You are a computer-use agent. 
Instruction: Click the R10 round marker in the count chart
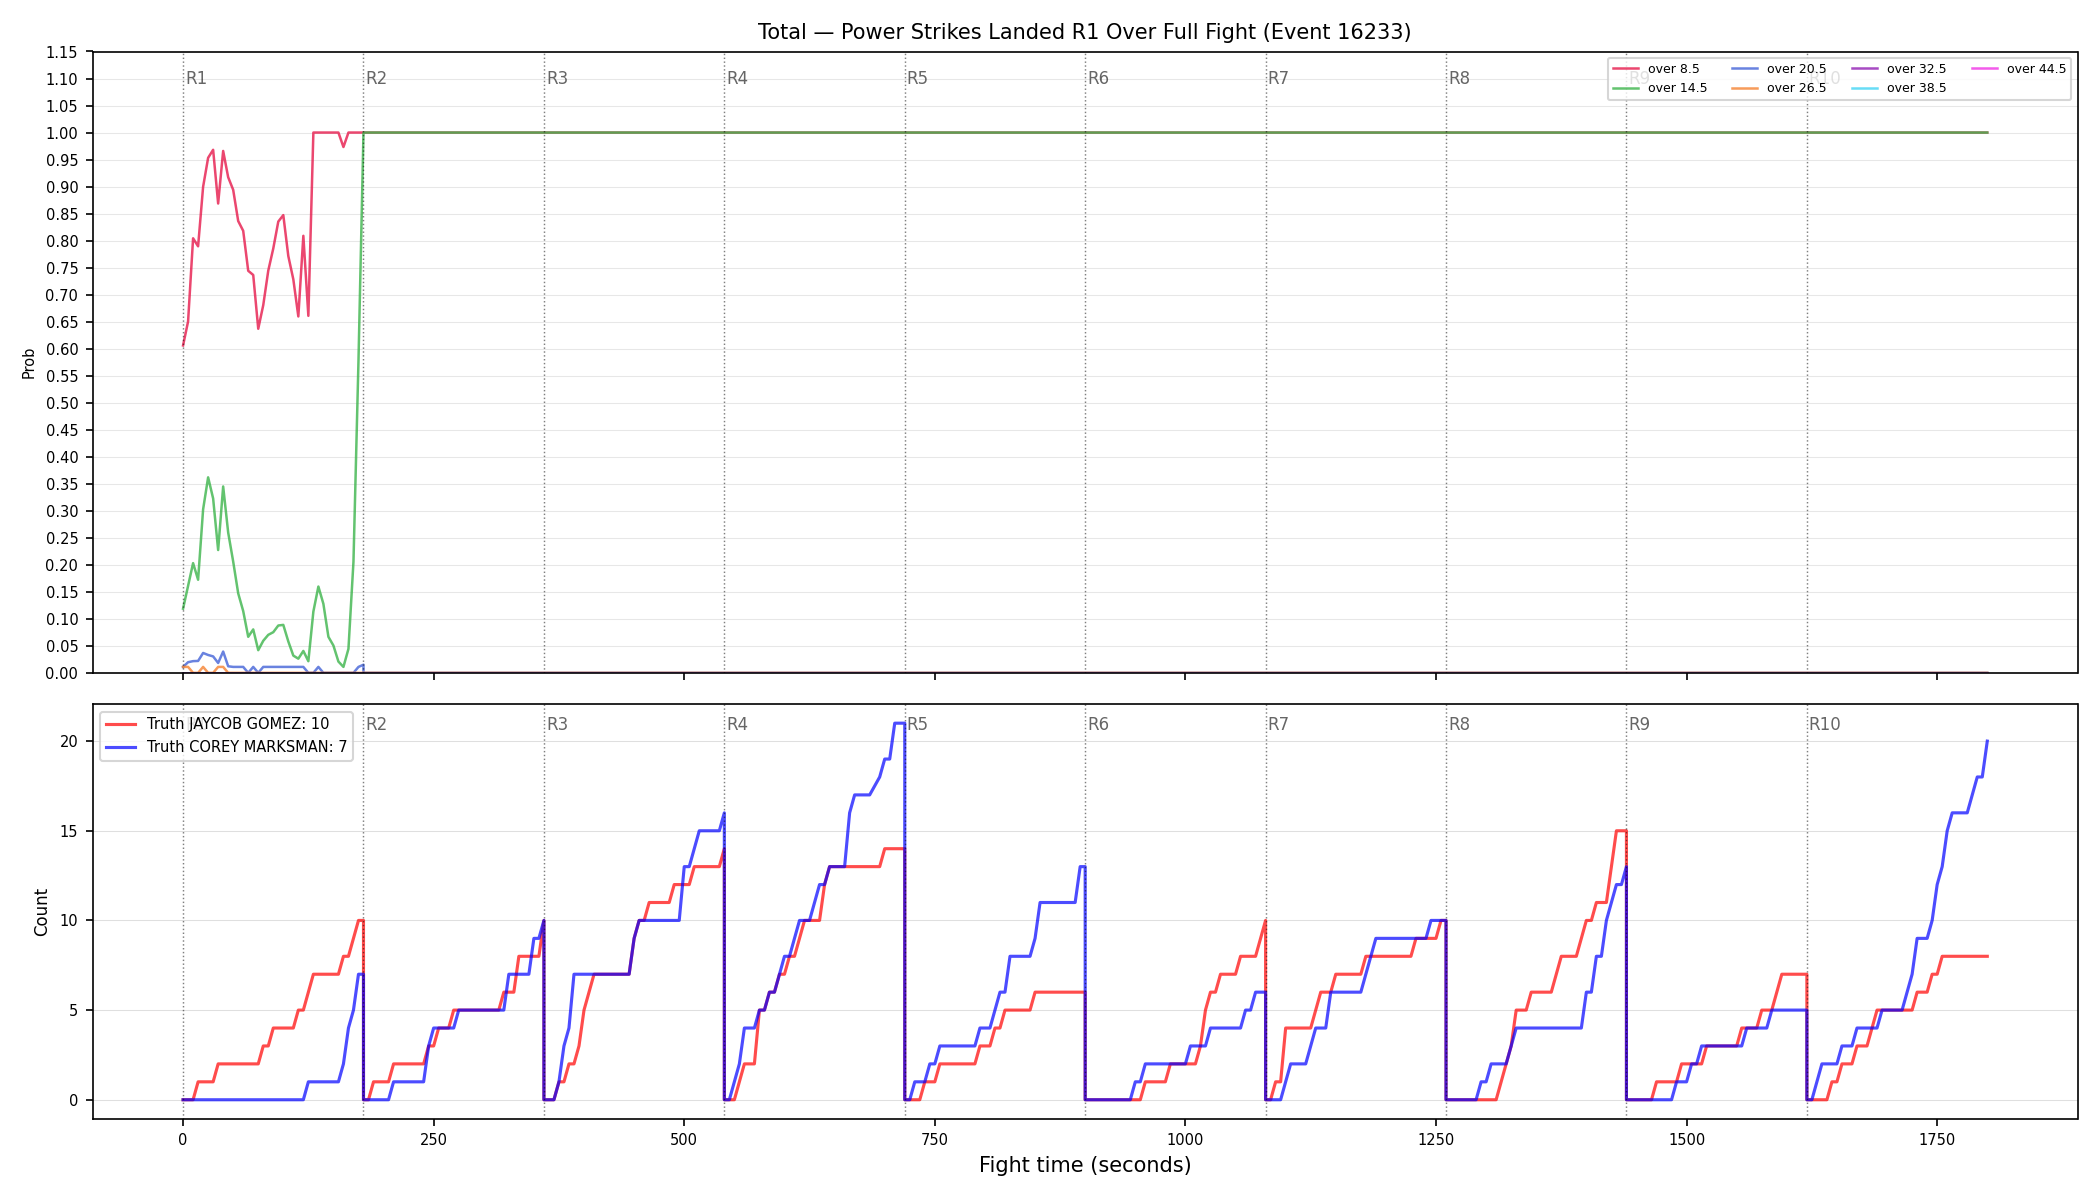(1824, 724)
